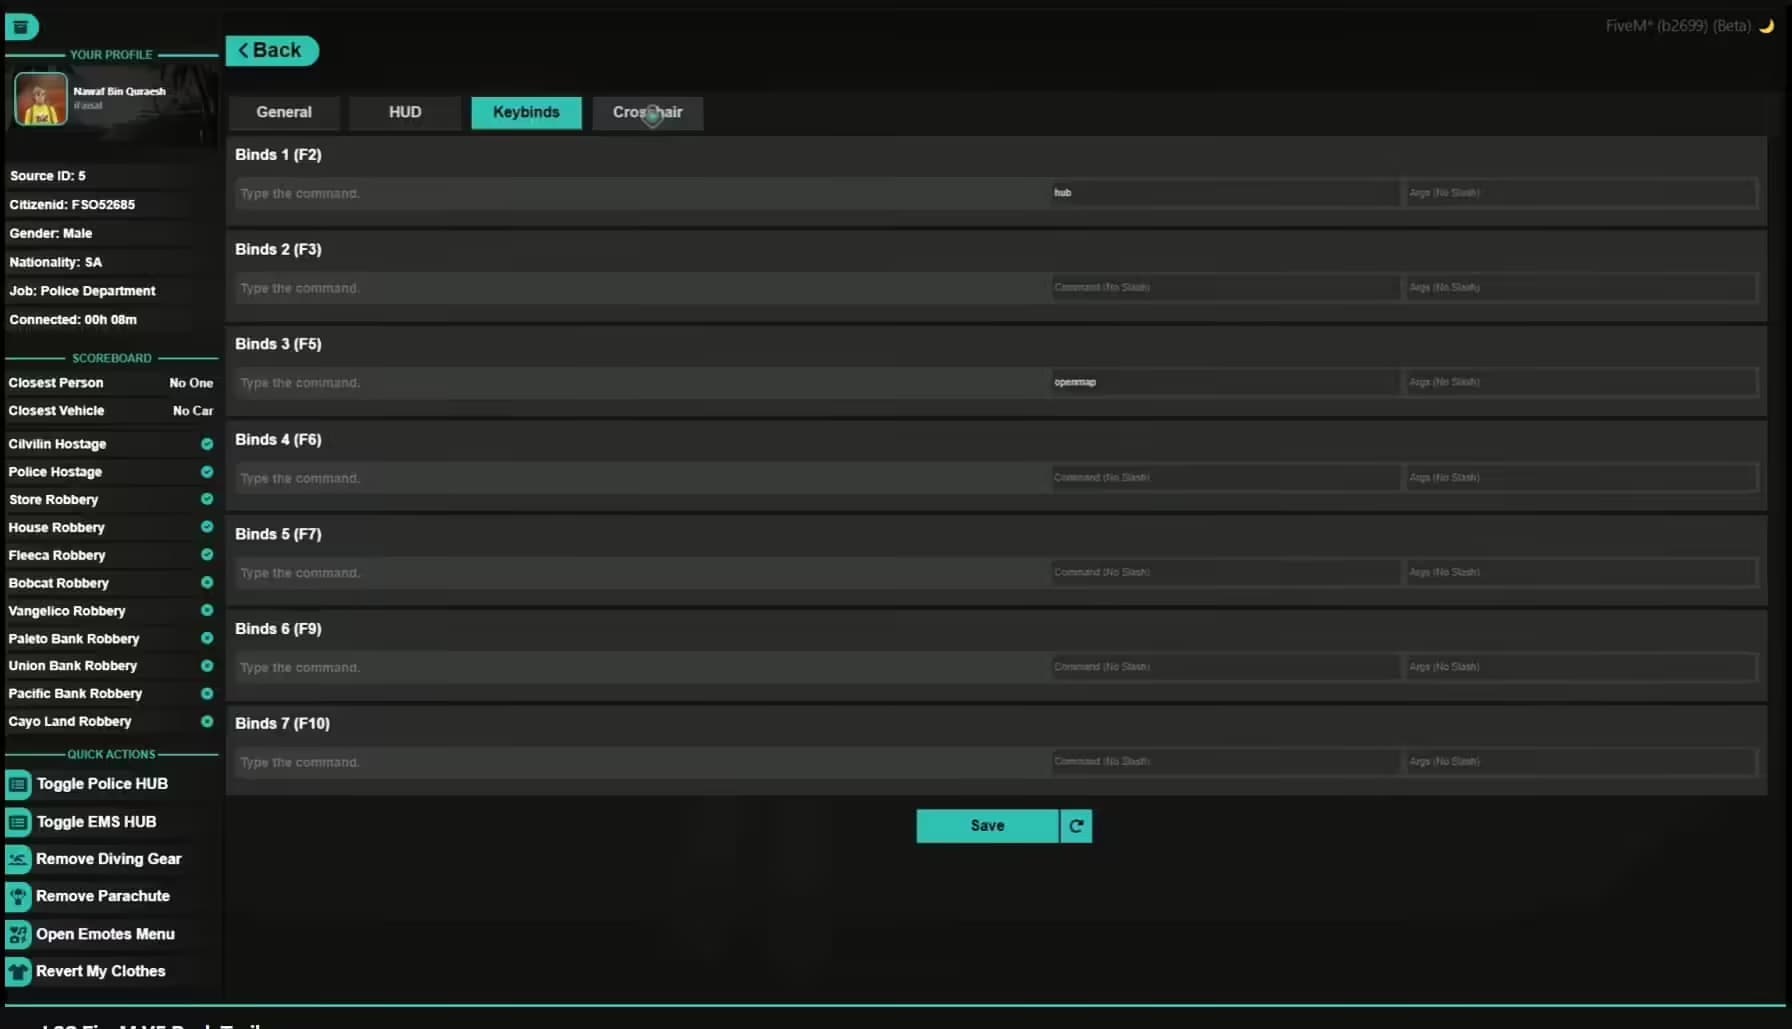1792x1029 pixels.
Task: Toggle the Fleeca Robbery status icon
Action: [x=207, y=554]
